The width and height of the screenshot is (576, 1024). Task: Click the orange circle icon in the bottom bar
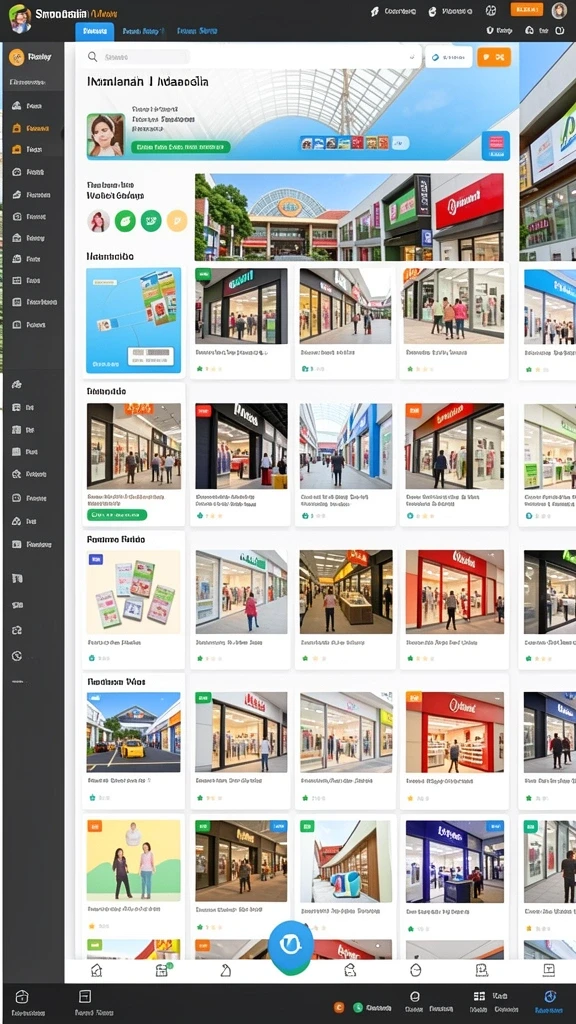click(339, 1007)
